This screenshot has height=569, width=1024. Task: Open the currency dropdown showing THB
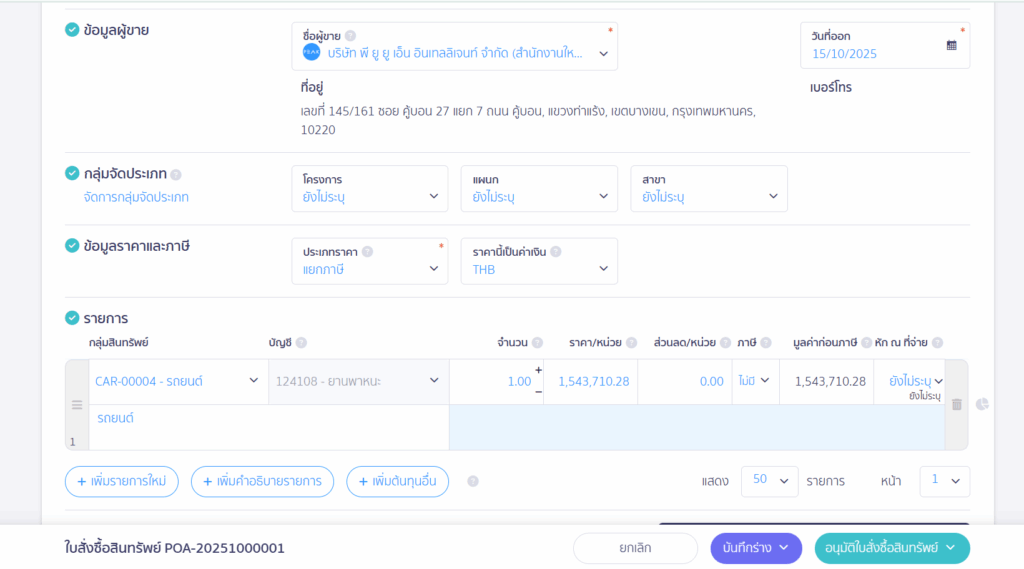pos(539,261)
